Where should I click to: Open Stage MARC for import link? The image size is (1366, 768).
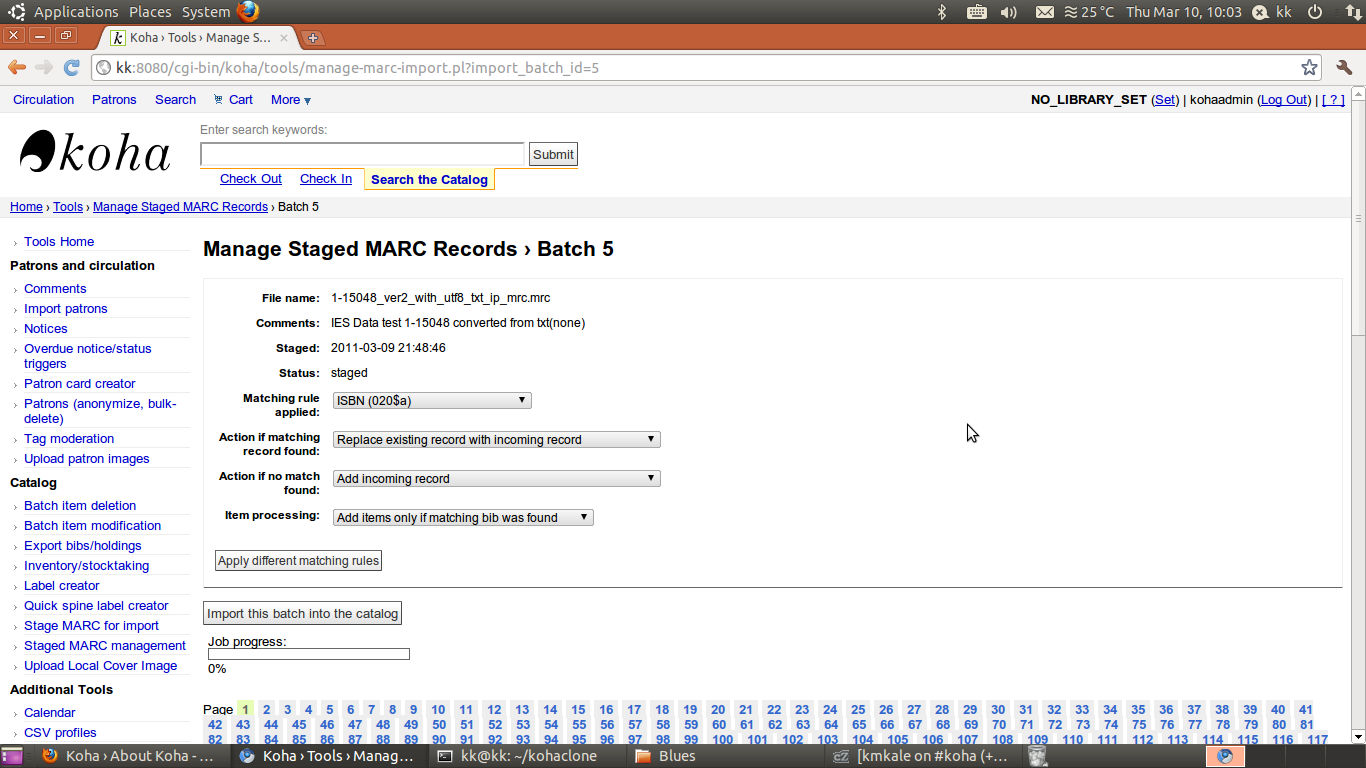(x=91, y=626)
